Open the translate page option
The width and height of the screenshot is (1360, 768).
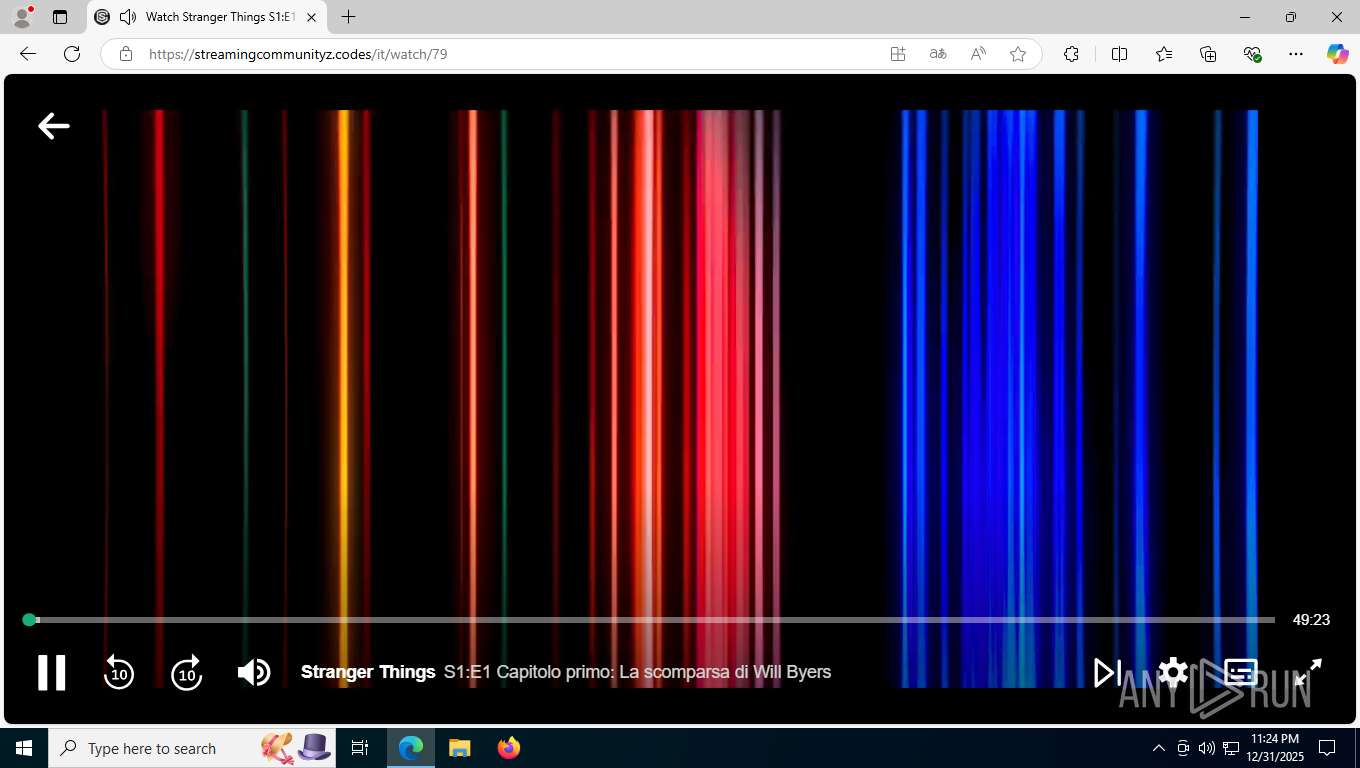click(x=938, y=54)
